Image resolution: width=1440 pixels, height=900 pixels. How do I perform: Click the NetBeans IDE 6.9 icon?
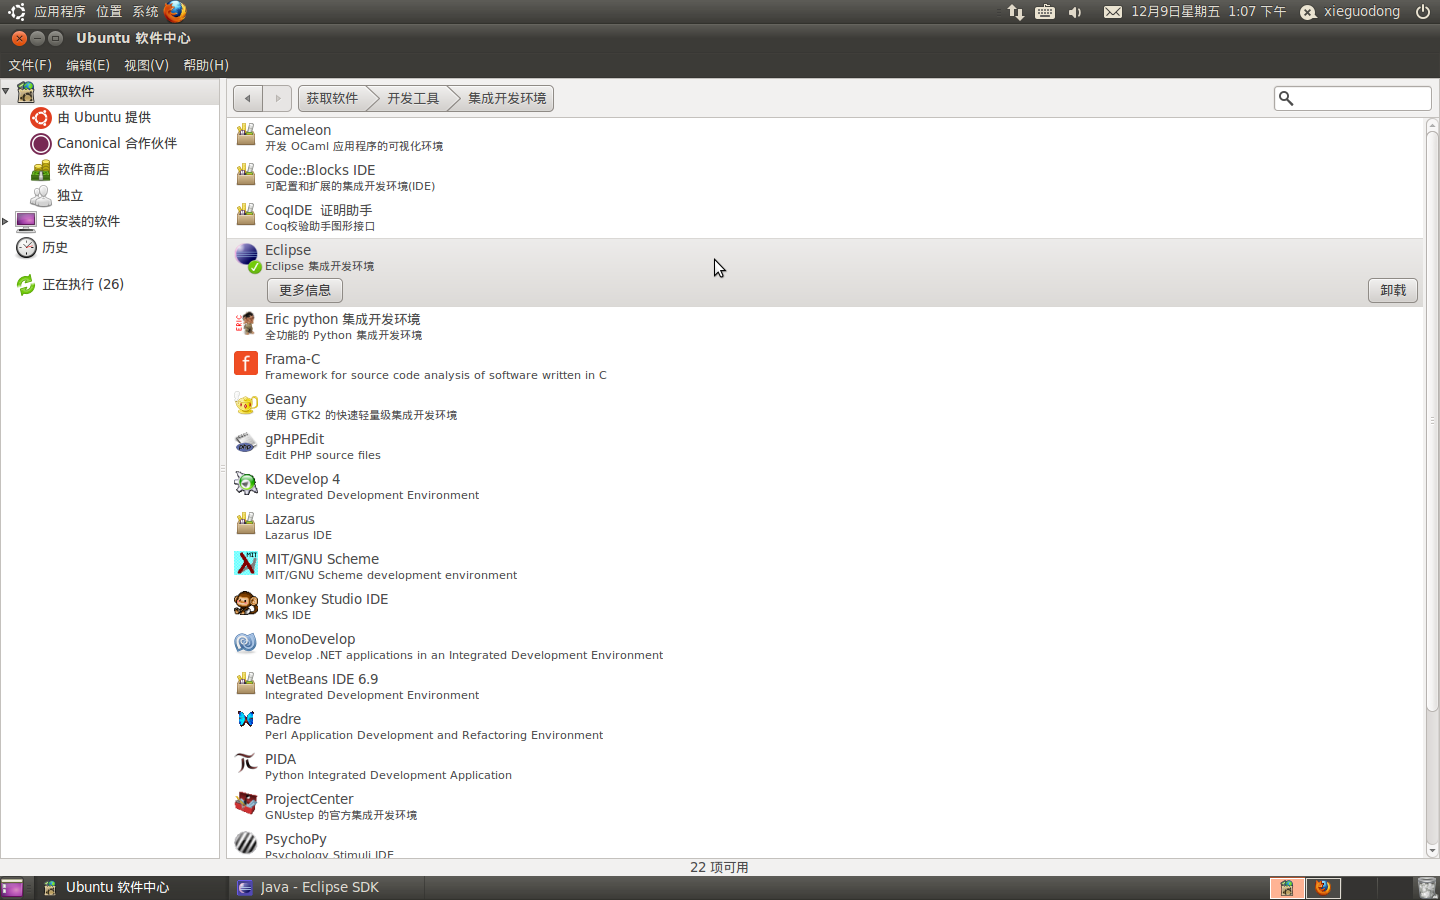tap(246, 684)
